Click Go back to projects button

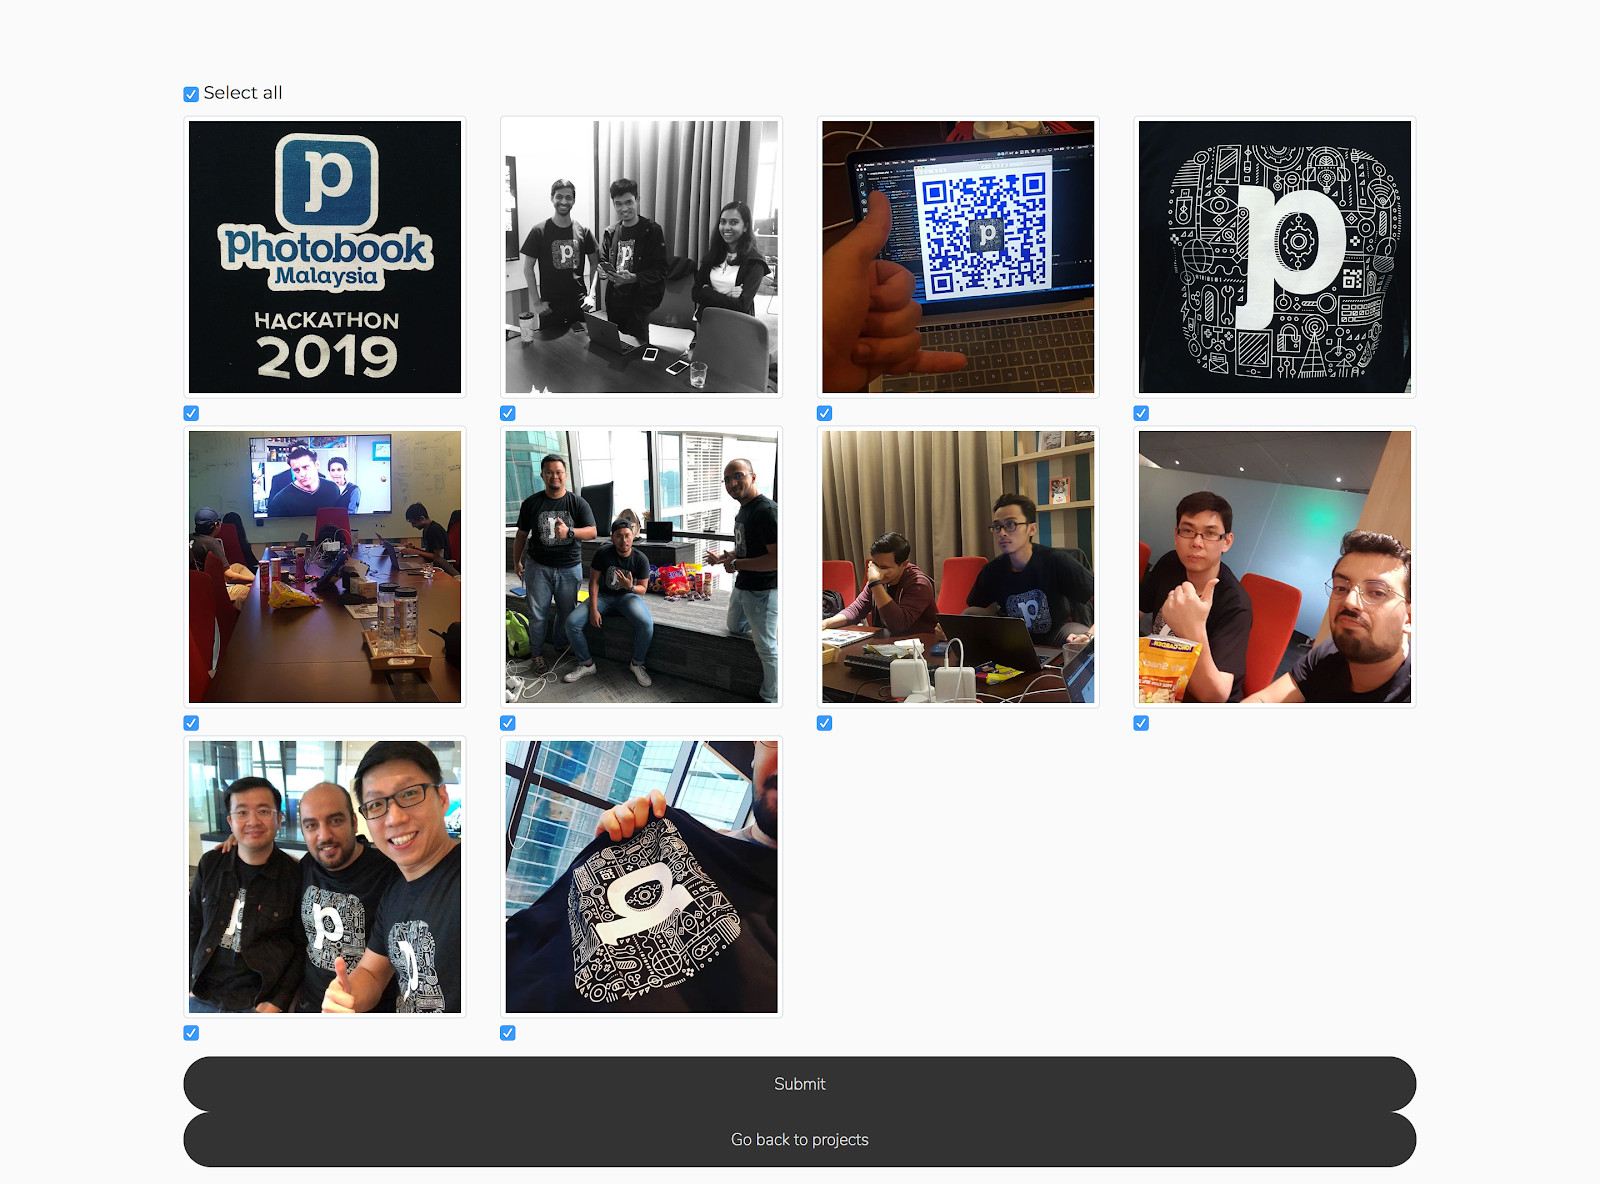click(x=800, y=1140)
